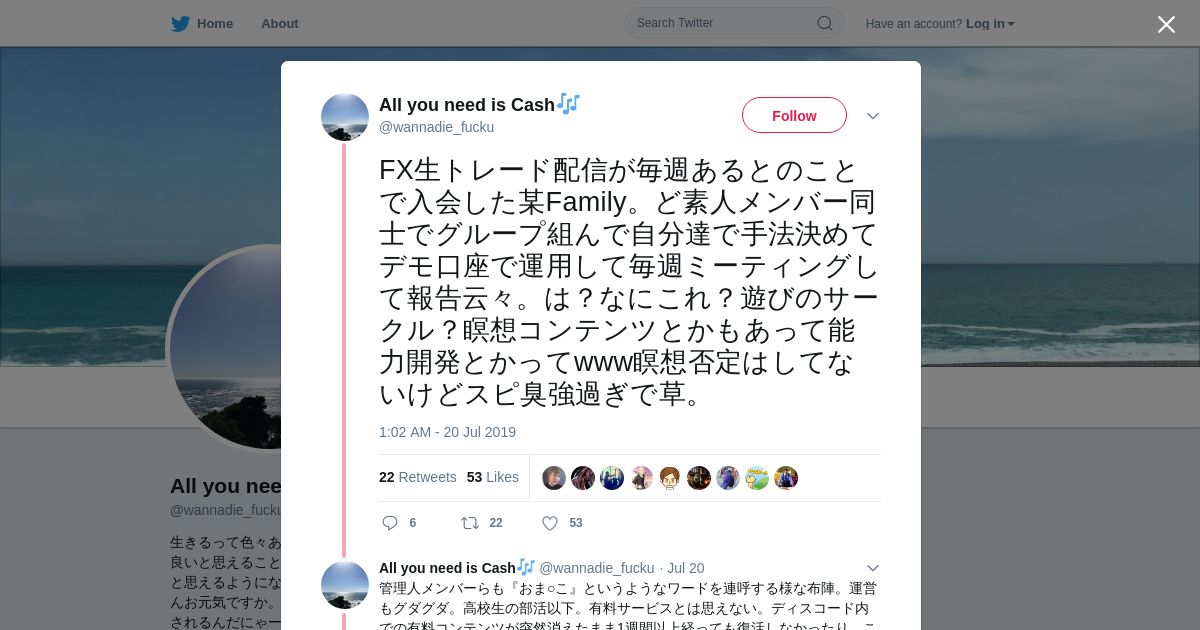
Task: Click the search magnifier icon
Action: click(825, 23)
